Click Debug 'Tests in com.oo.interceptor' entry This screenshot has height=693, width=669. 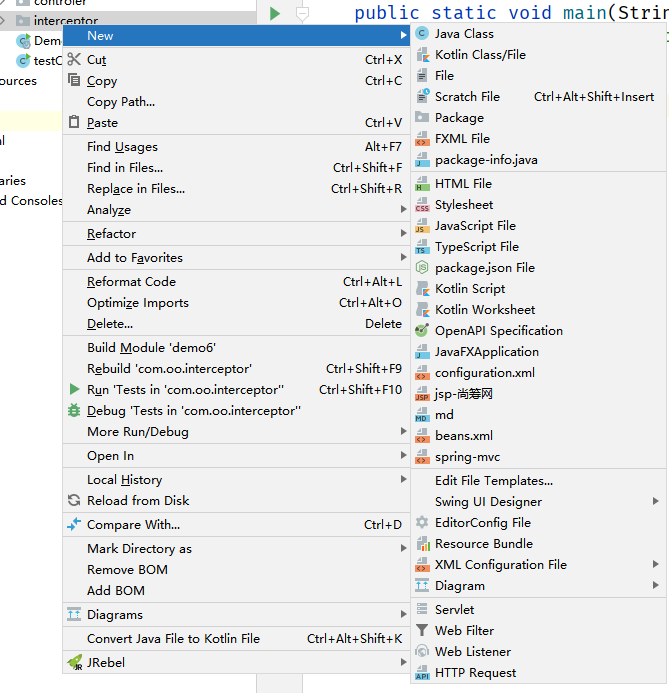point(191,411)
